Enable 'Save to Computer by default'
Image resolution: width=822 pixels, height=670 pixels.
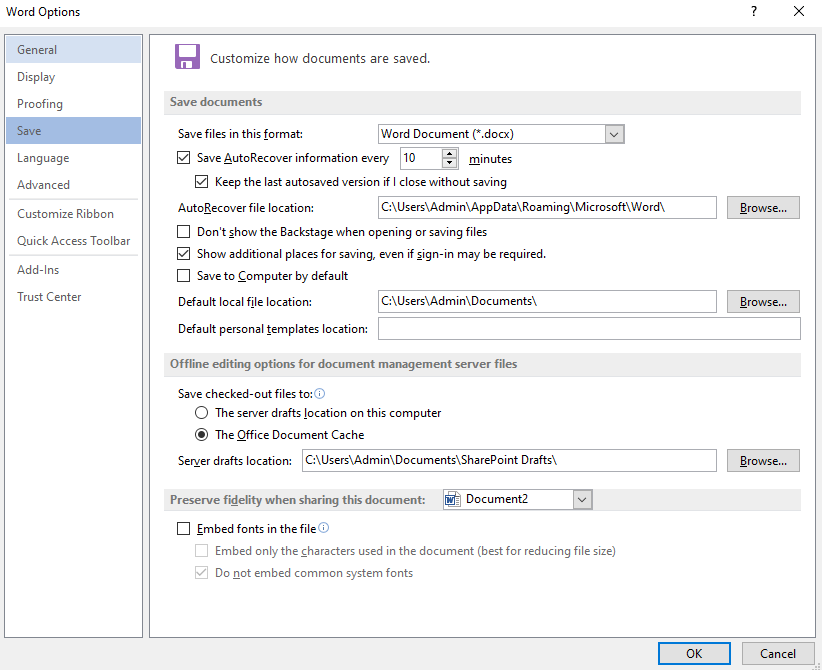coord(184,276)
